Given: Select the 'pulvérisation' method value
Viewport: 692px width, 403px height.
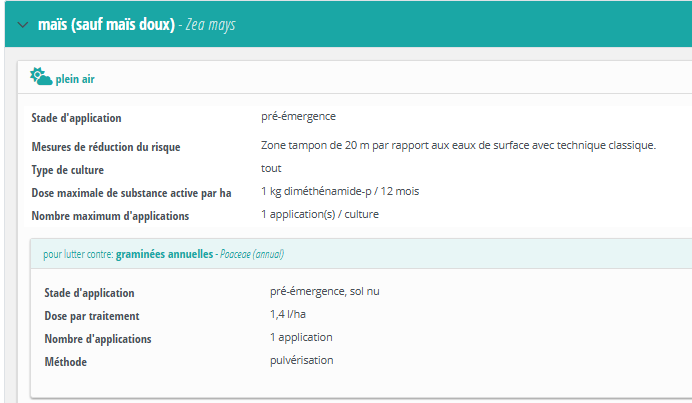Looking at the screenshot, I should point(301,360).
